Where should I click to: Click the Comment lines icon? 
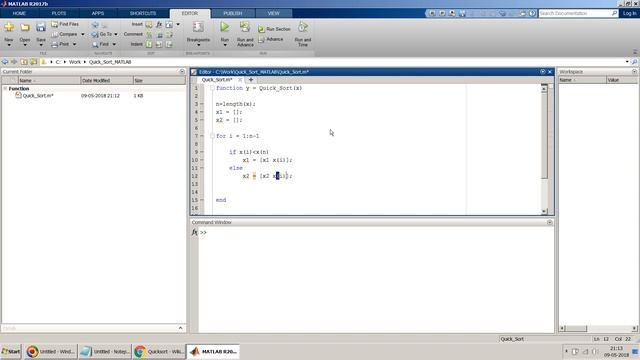pos(149,35)
